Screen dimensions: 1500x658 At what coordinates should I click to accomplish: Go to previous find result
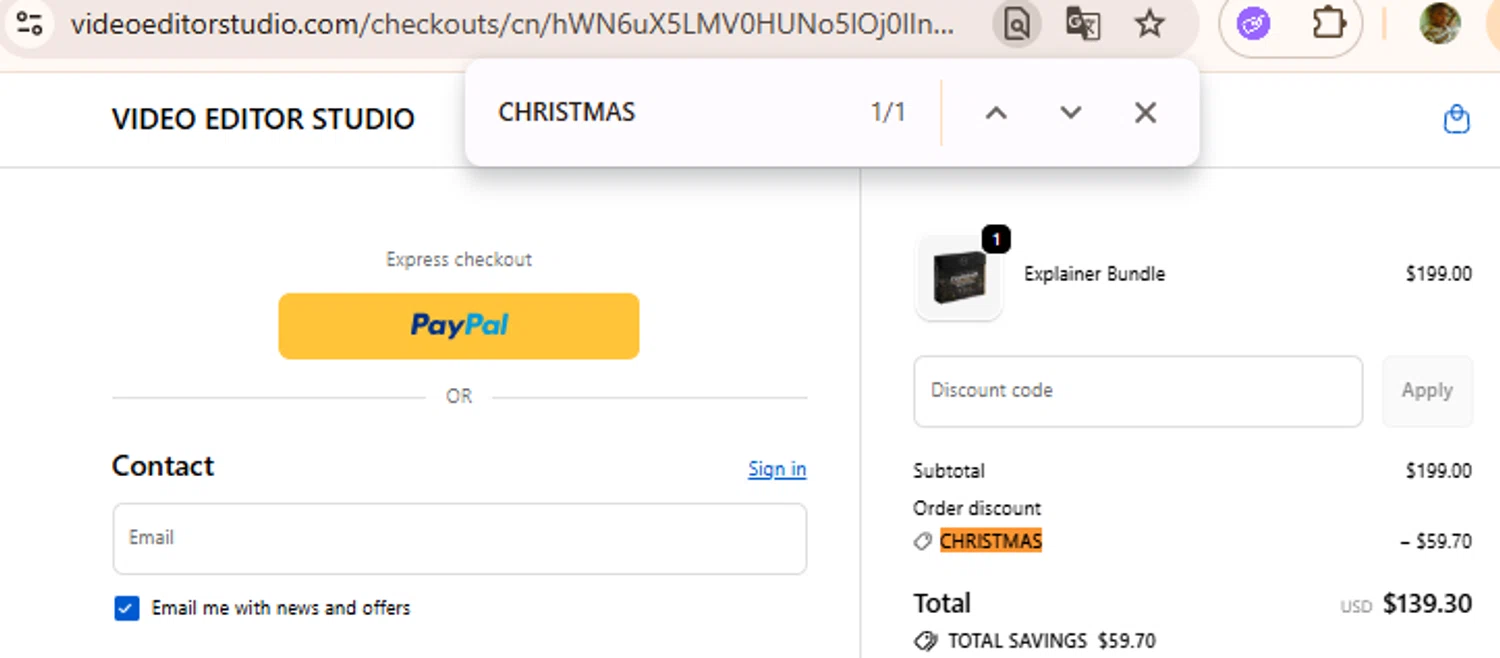(995, 112)
